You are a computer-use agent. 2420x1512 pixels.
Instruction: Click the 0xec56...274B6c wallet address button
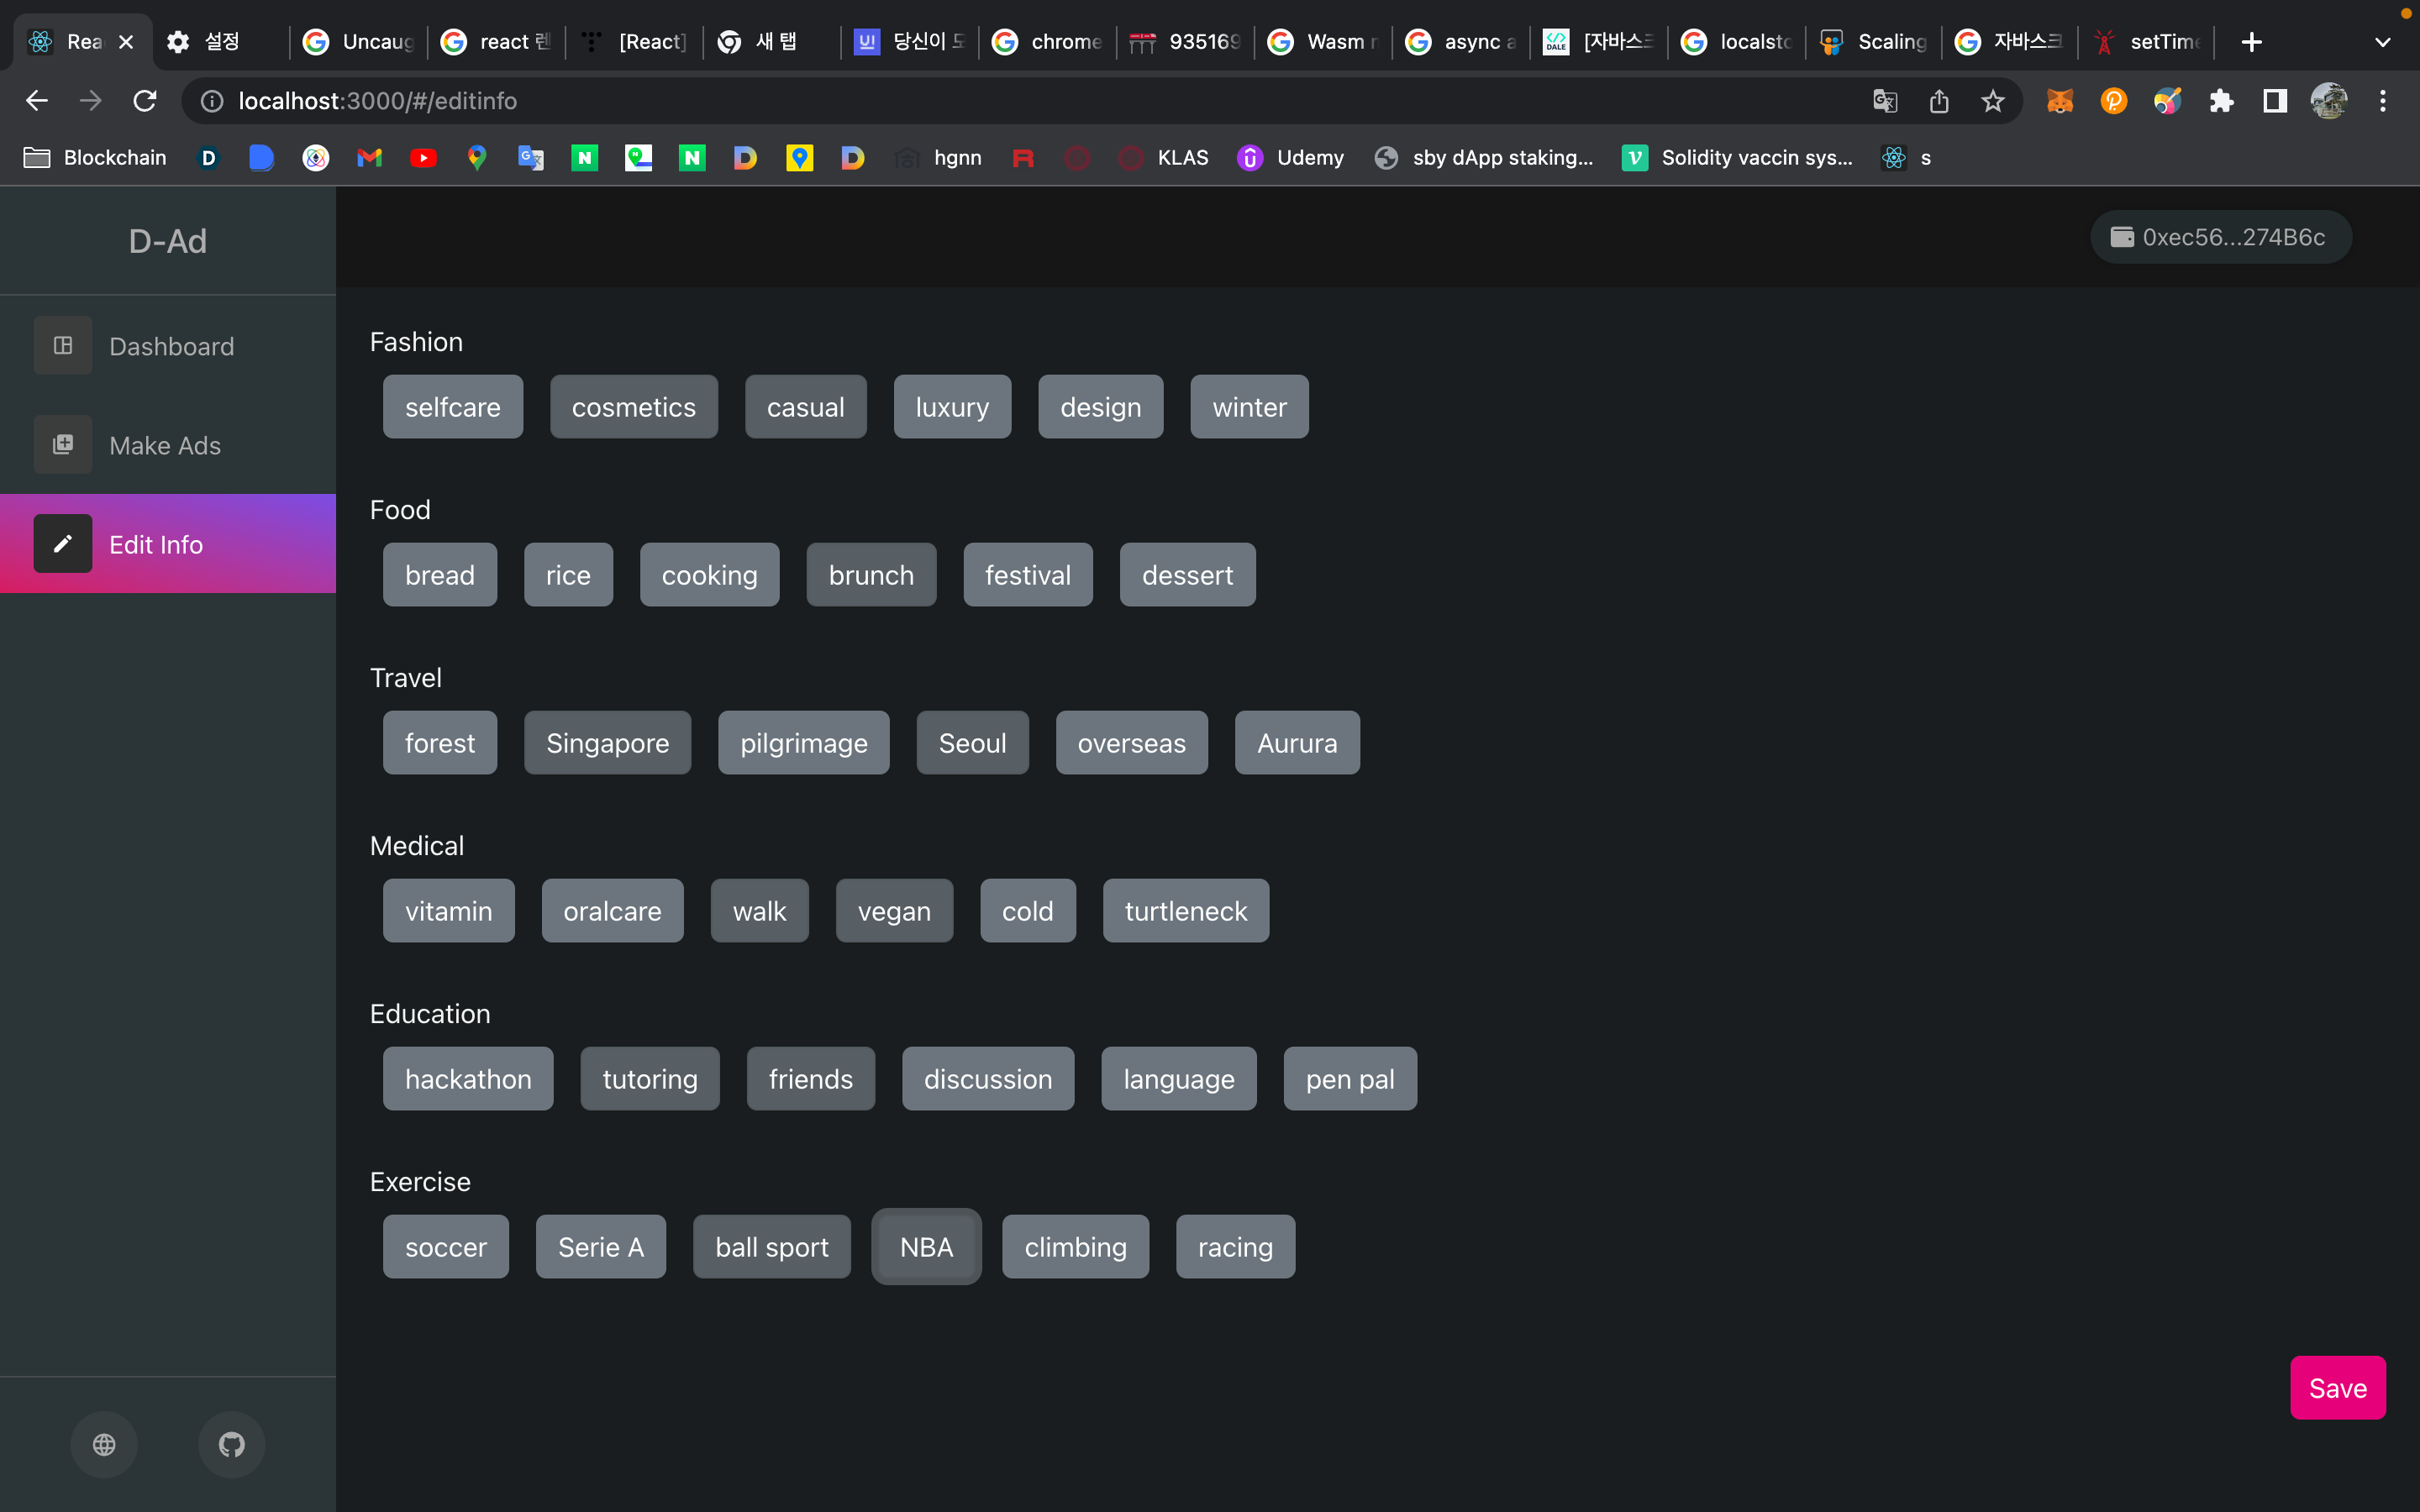point(2220,237)
